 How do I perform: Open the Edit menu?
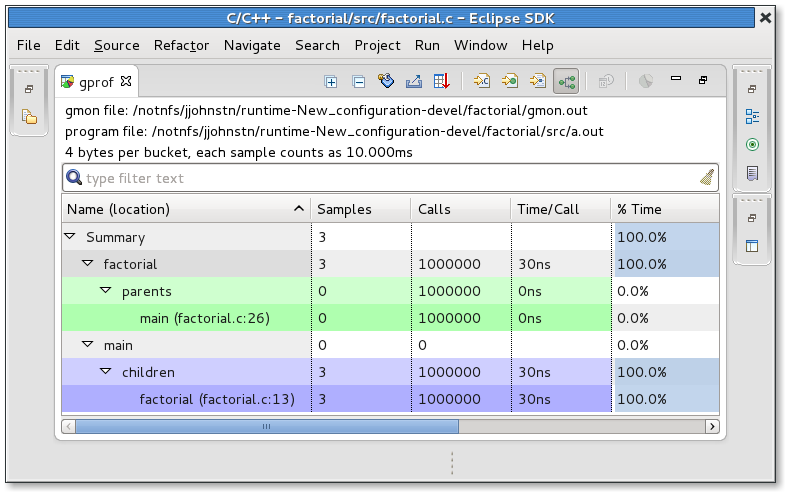tap(67, 46)
